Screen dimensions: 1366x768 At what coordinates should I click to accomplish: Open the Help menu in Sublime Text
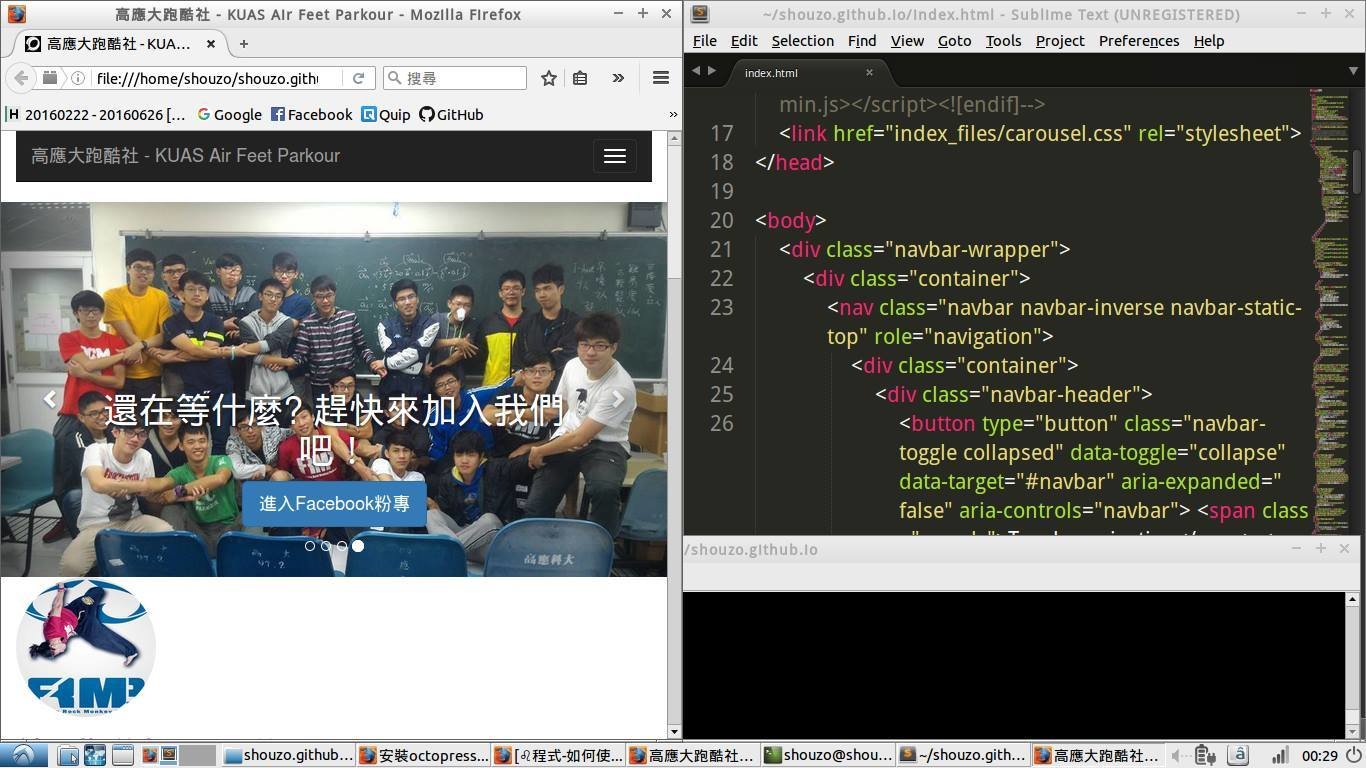(x=1209, y=41)
